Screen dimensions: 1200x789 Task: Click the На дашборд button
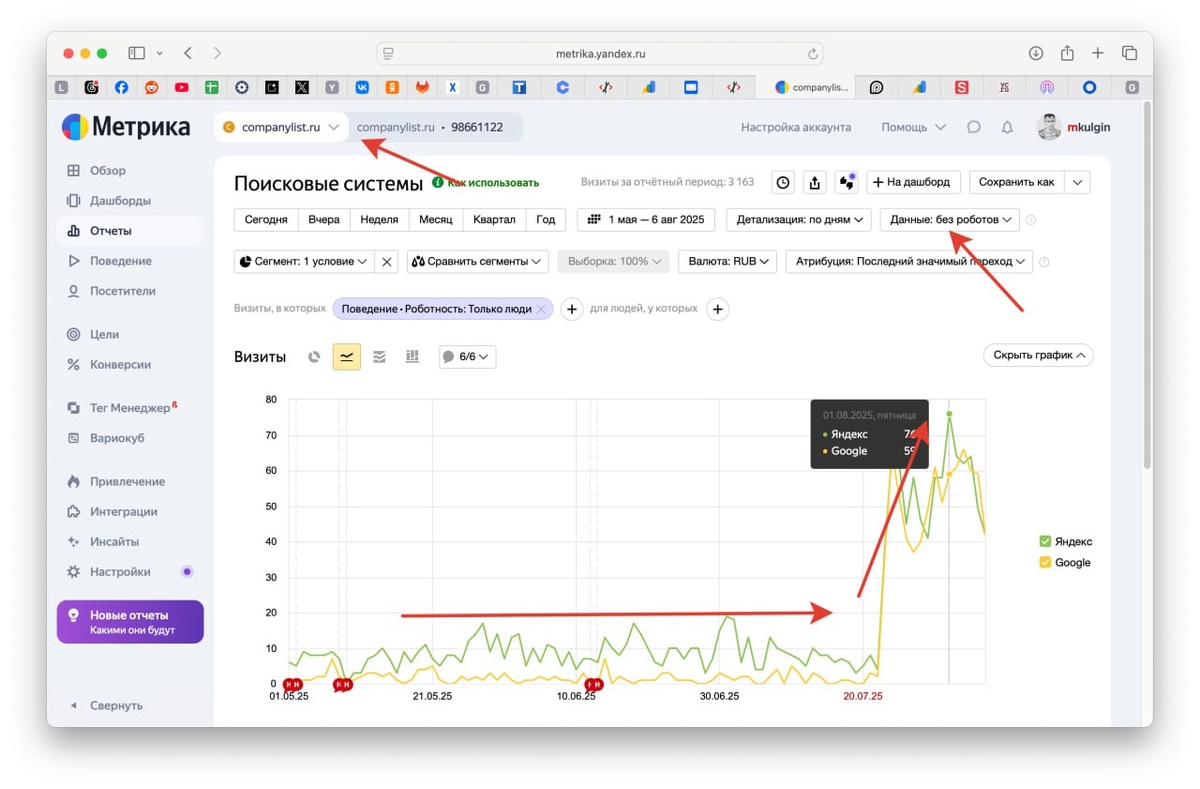click(x=914, y=182)
